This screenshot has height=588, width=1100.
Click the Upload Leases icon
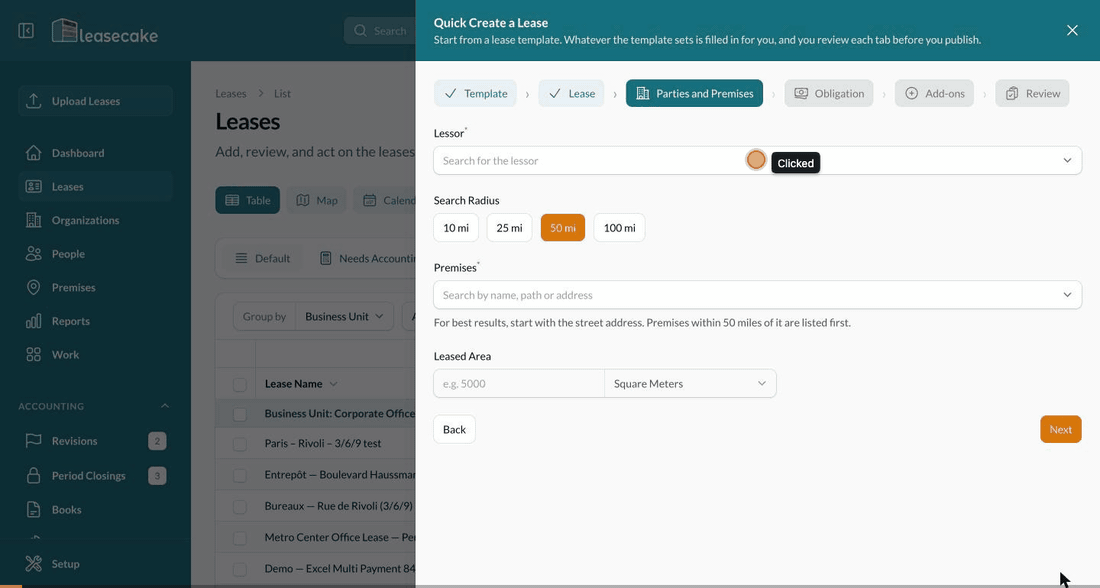point(33,101)
